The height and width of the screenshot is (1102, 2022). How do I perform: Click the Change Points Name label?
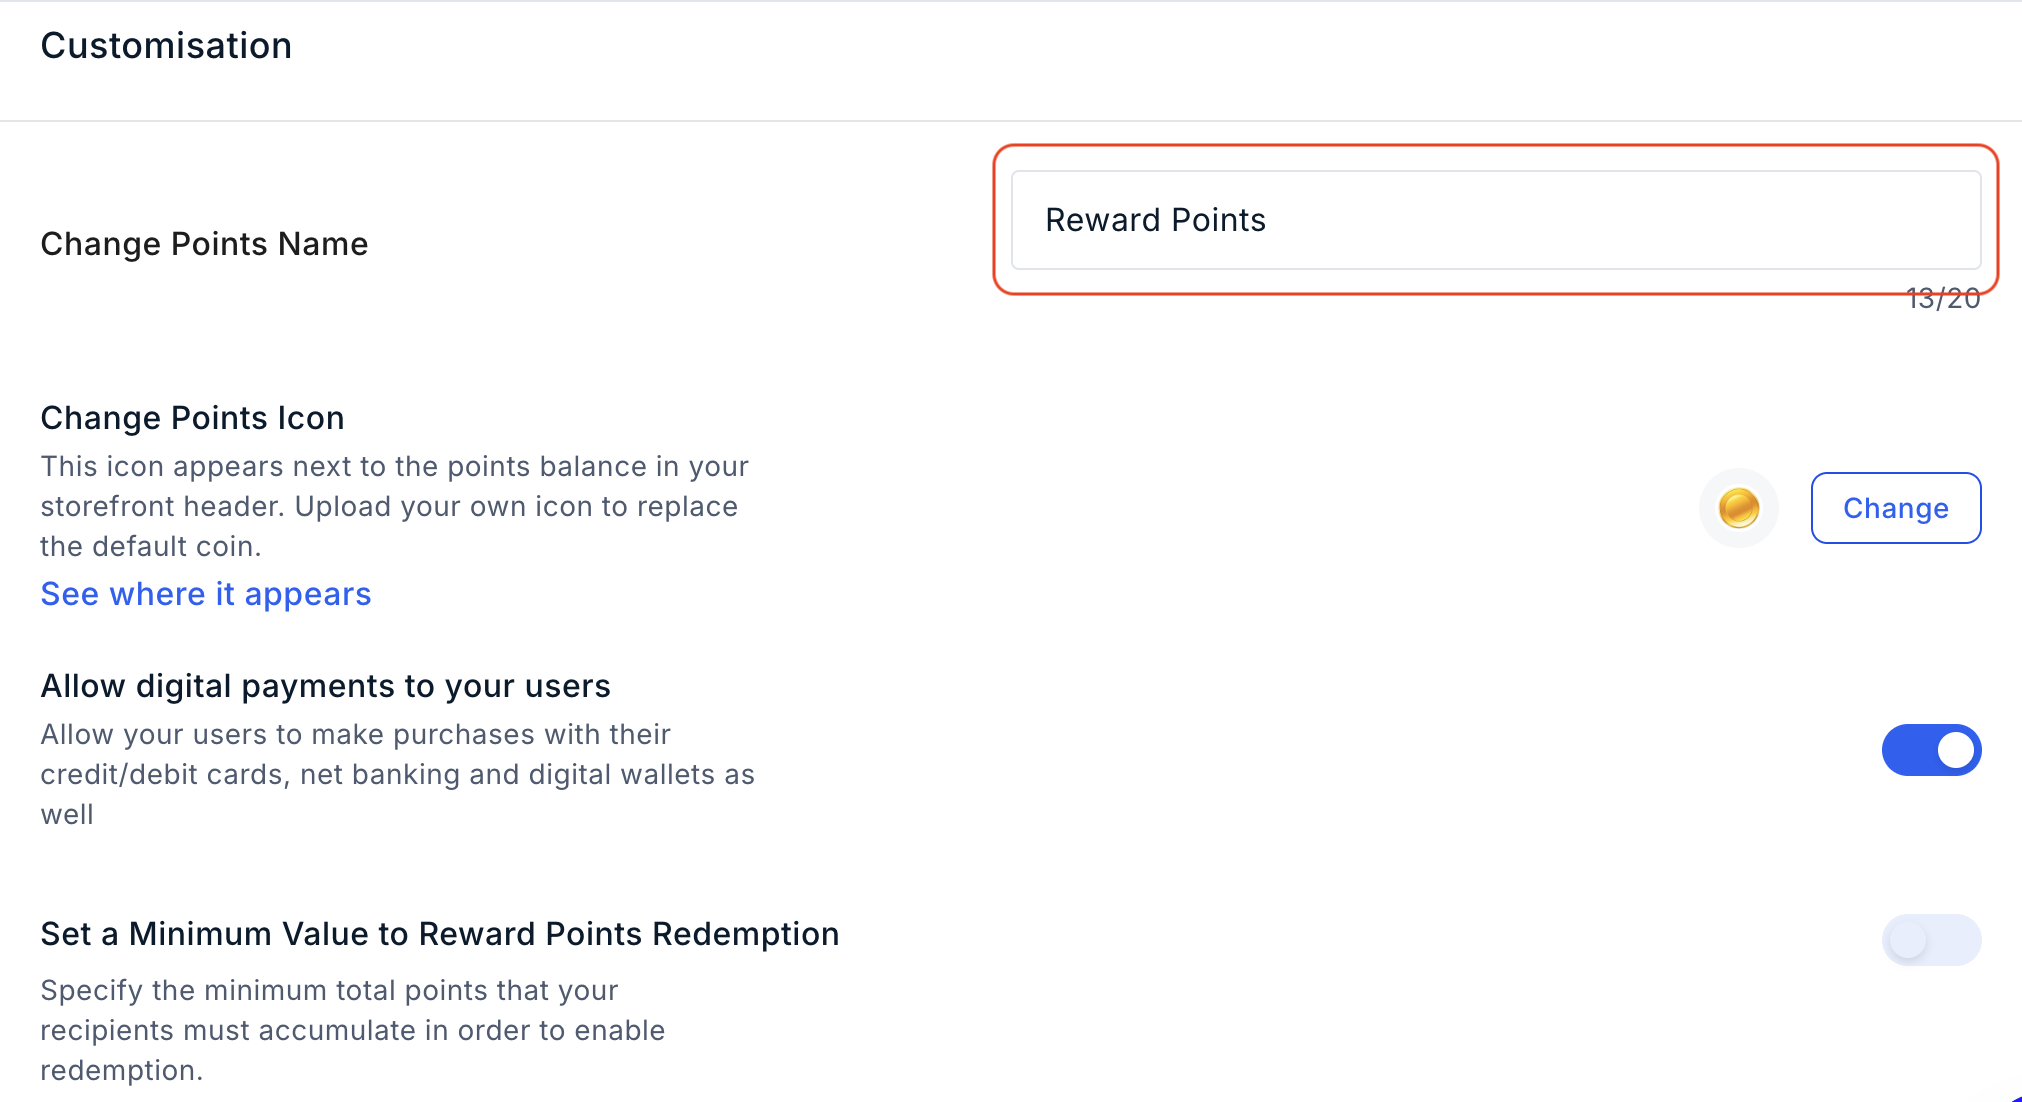[x=204, y=244]
